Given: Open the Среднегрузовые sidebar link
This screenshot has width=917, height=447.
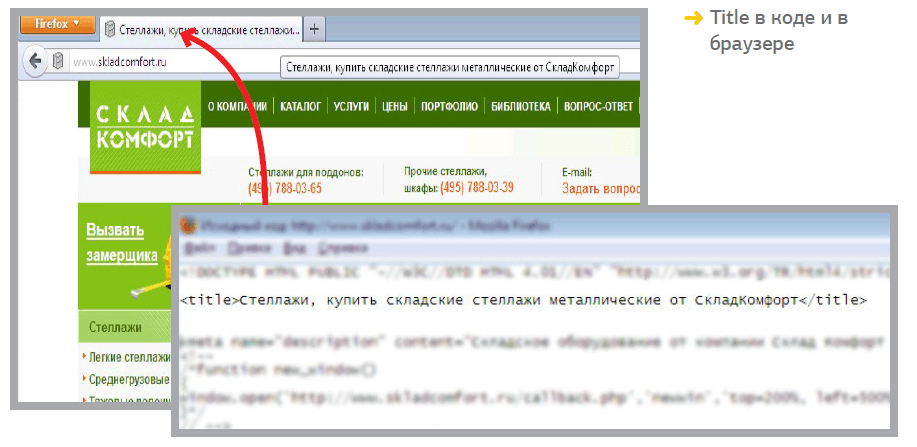Looking at the screenshot, I should tap(129, 379).
